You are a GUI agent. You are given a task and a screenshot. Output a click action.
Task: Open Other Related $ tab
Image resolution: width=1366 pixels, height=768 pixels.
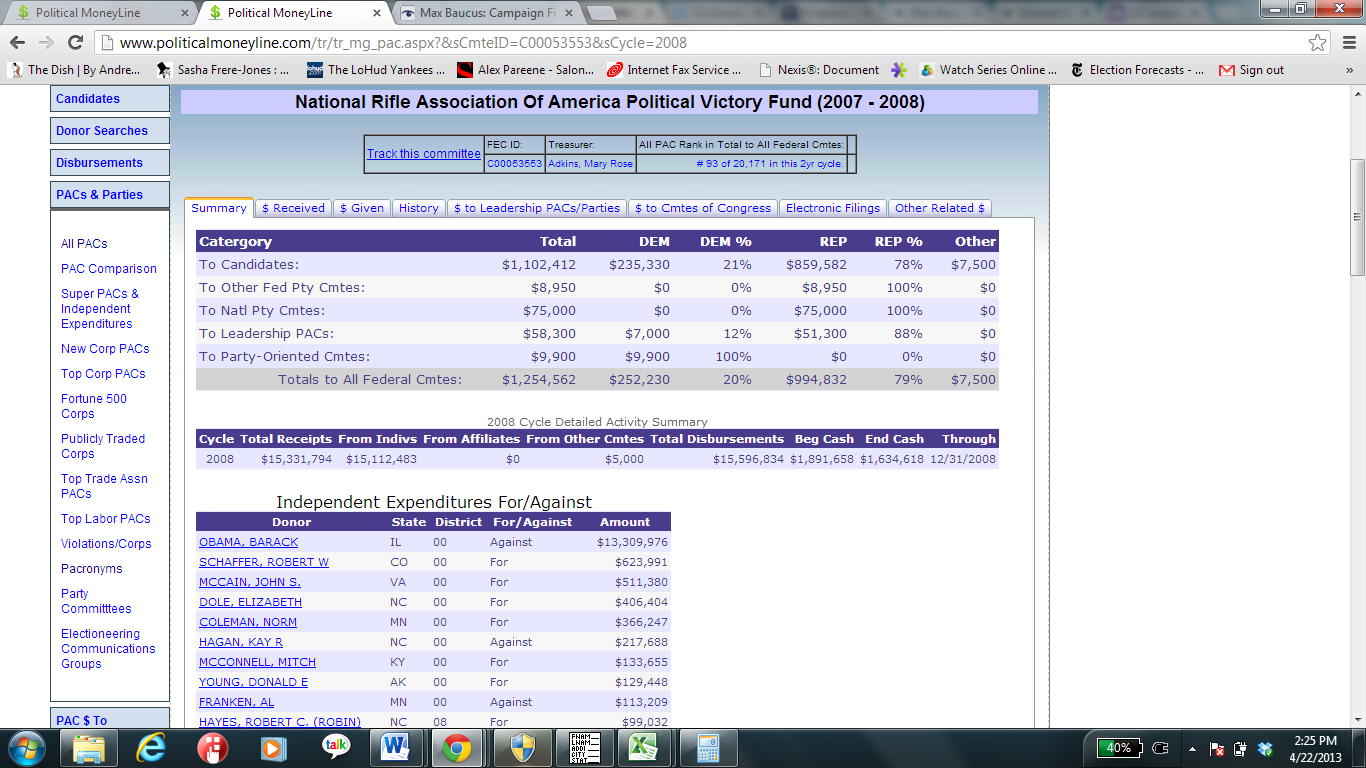tap(940, 208)
